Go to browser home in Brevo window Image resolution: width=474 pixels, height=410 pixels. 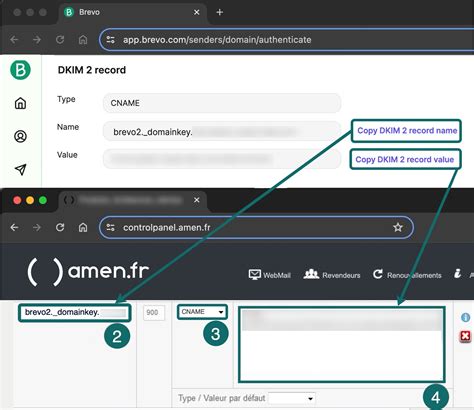(x=83, y=40)
